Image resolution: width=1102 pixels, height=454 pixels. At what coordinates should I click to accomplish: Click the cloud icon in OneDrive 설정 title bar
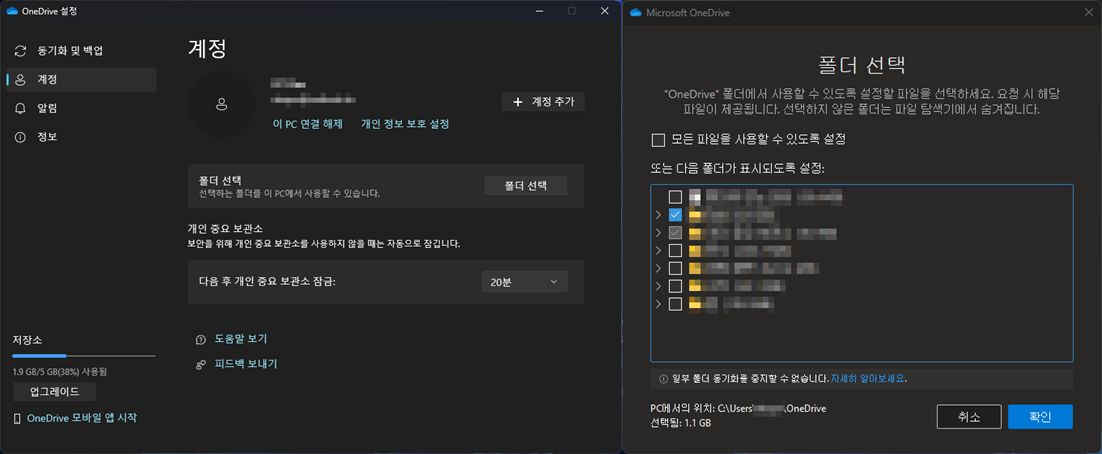[x=12, y=11]
